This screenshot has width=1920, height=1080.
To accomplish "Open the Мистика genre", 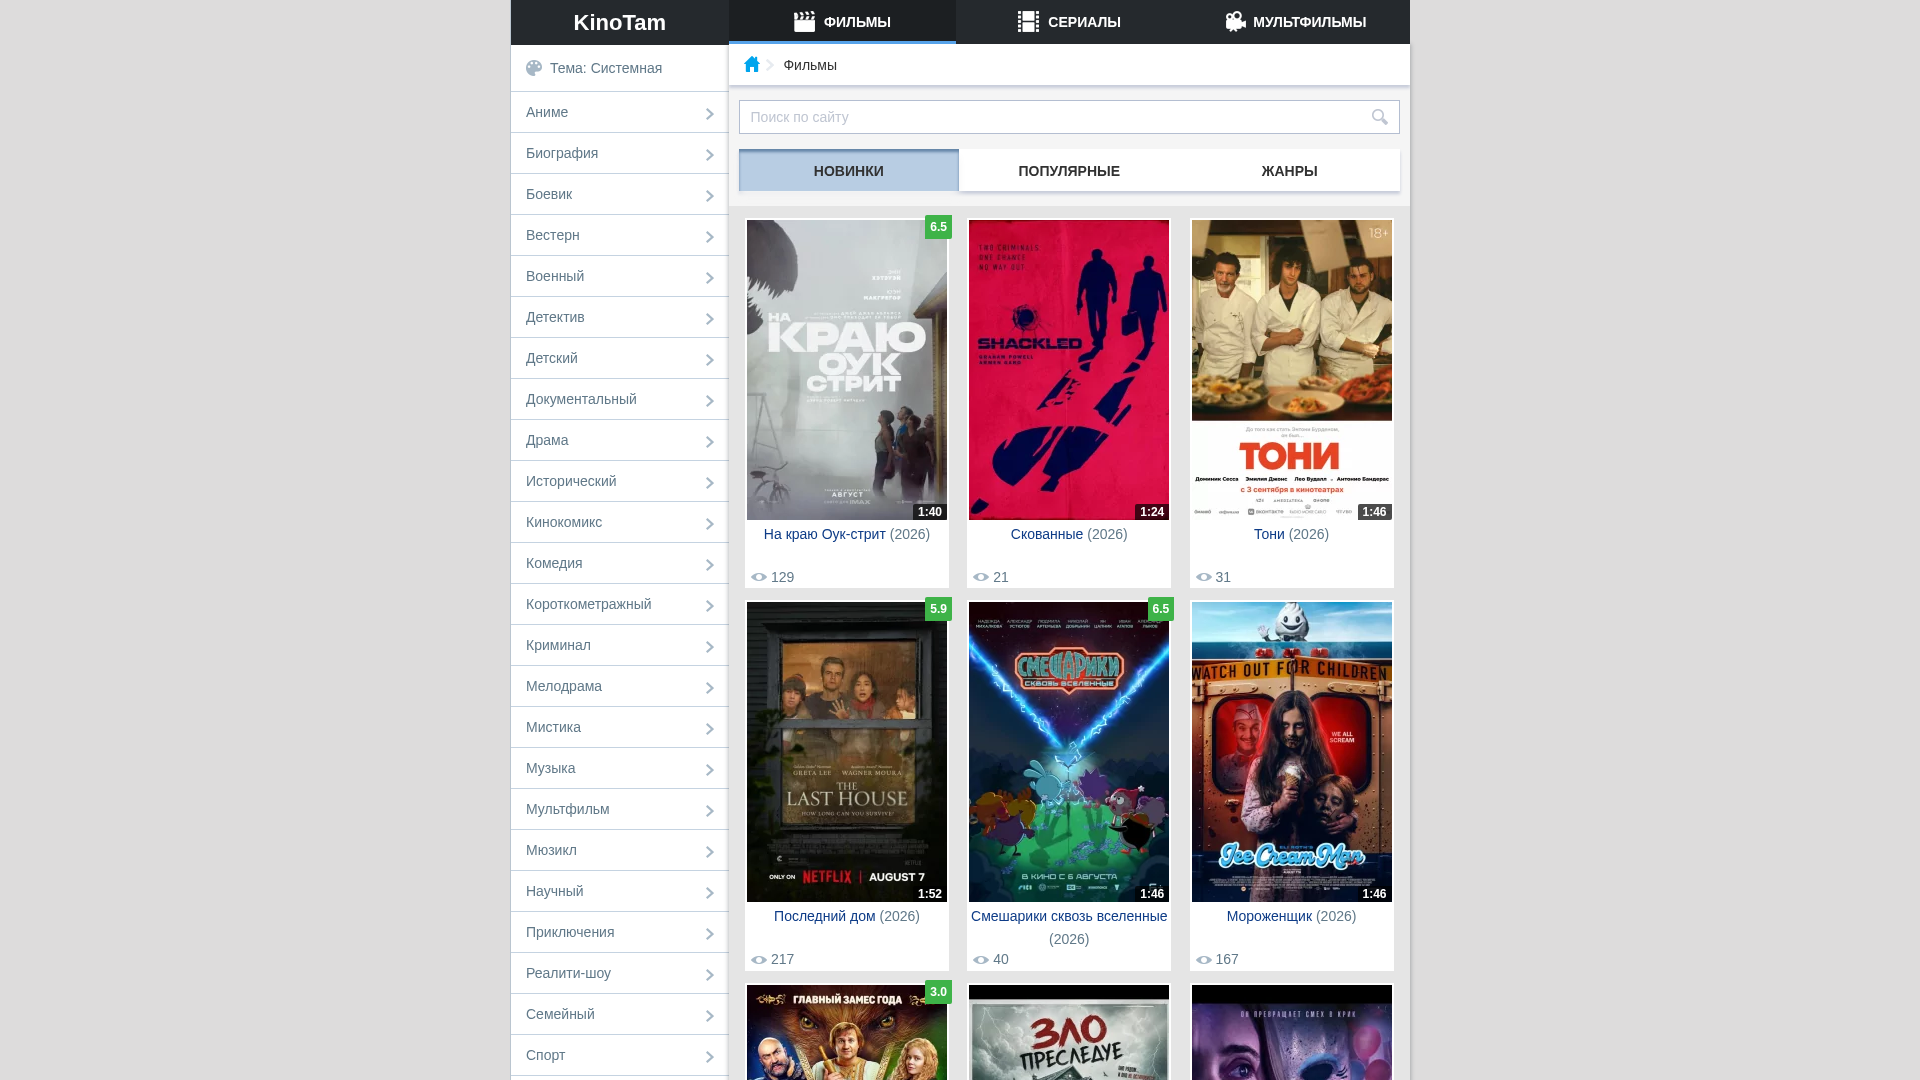I will point(619,727).
